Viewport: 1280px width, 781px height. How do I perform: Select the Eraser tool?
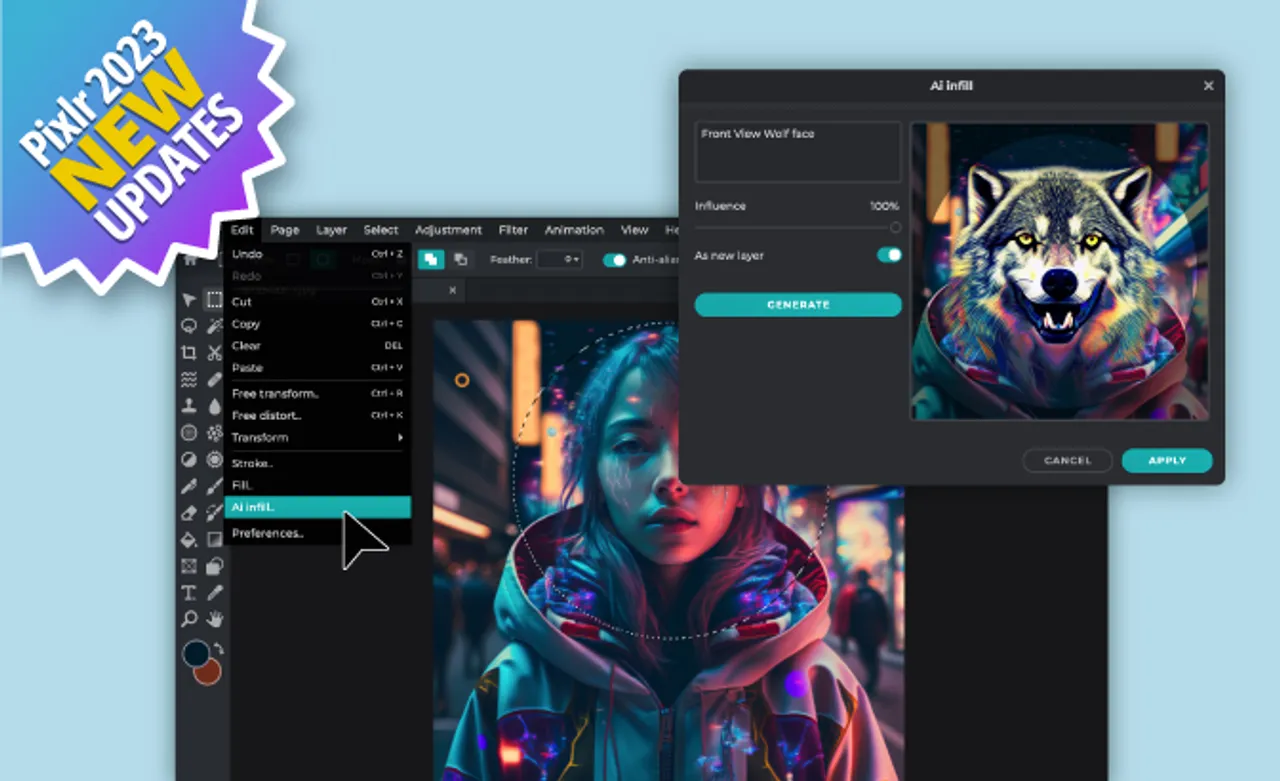click(188, 513)
